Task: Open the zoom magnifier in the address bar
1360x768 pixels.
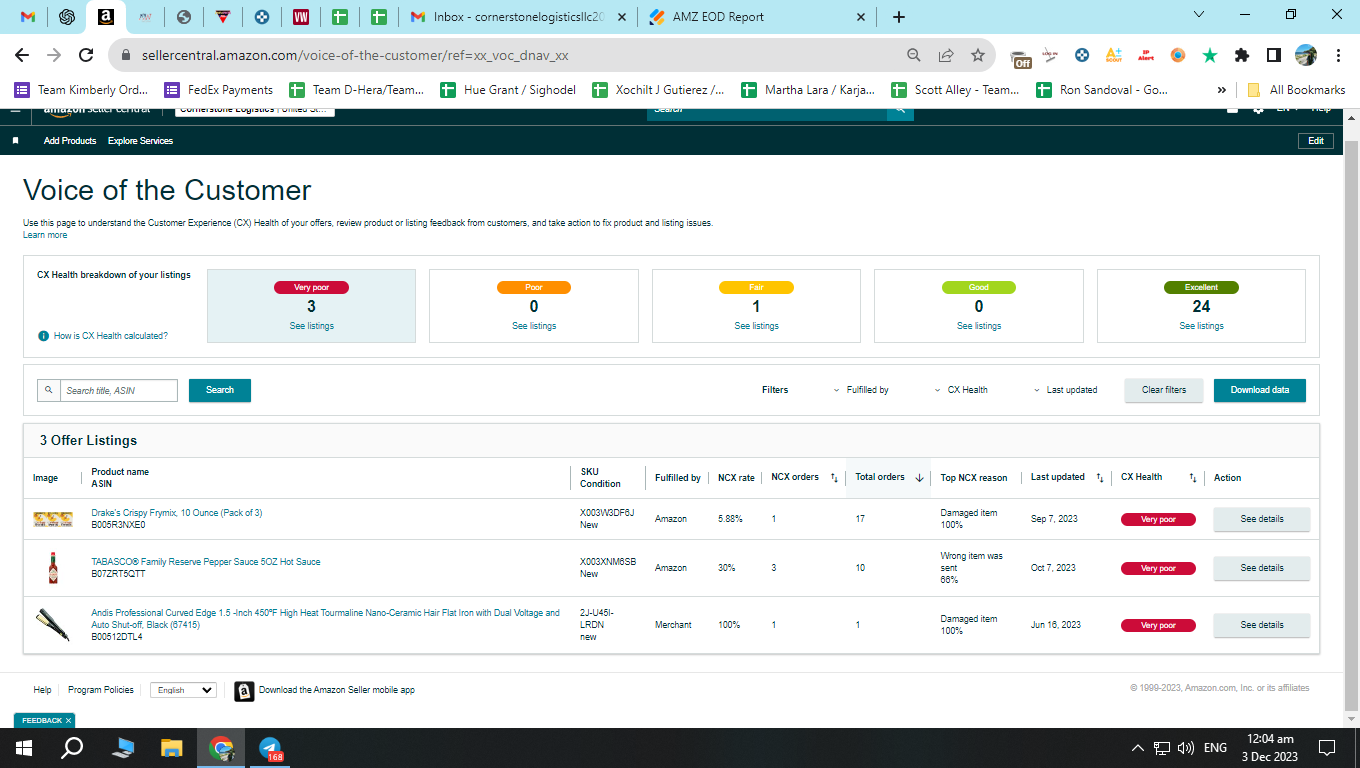Action: (913, 55)
